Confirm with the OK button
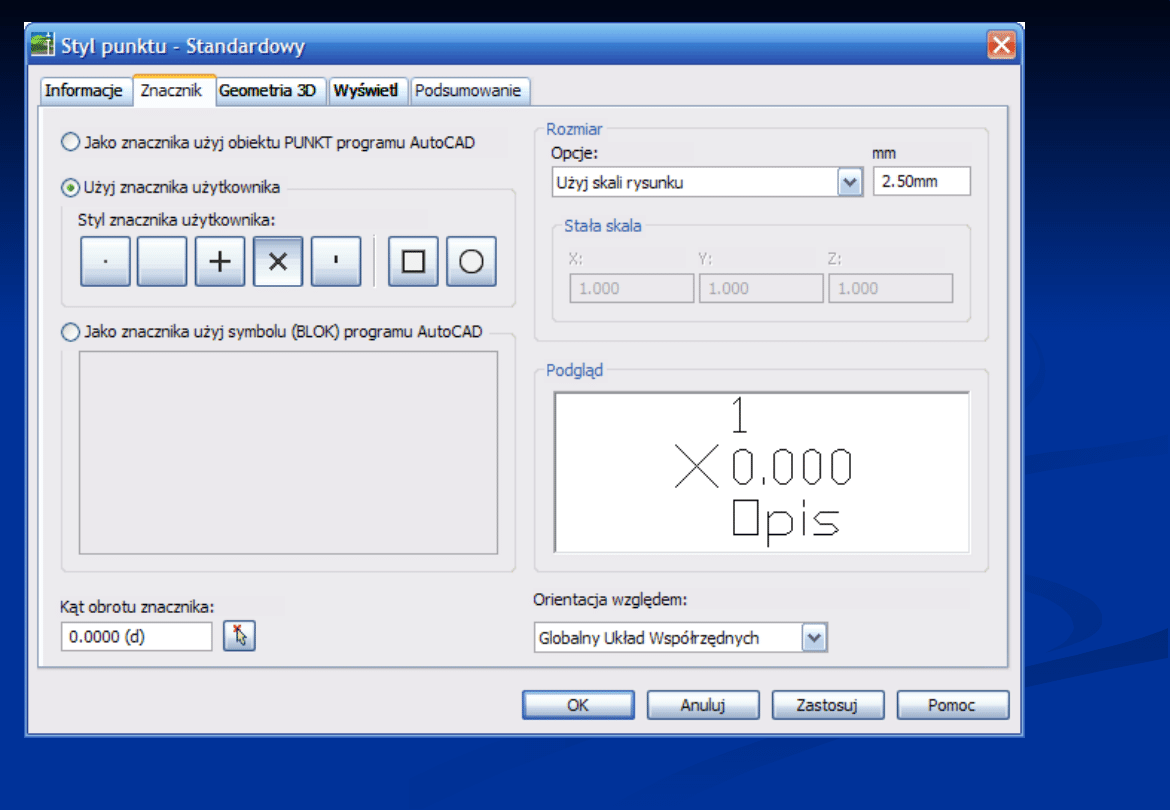 [x=578, y=705]
